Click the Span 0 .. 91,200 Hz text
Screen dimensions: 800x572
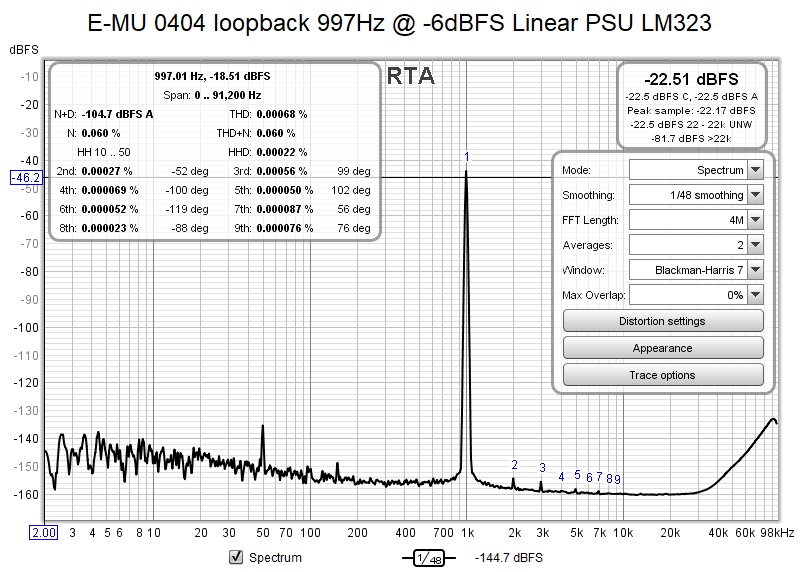pos(212,95)
